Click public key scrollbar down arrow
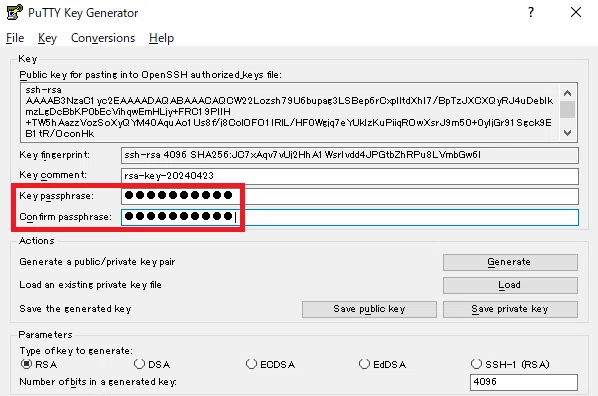The image size is (598, 396). coord(567,133)
